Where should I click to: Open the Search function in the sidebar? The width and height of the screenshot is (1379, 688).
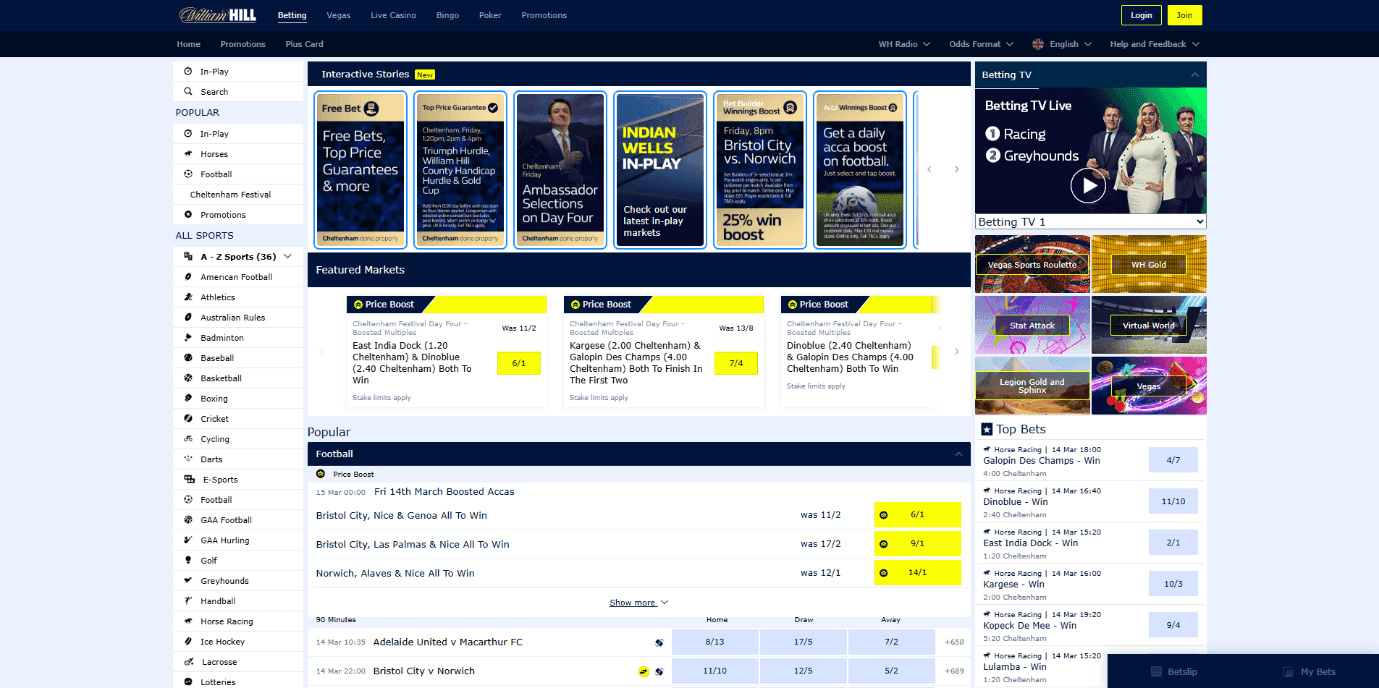tap(190, 91)
